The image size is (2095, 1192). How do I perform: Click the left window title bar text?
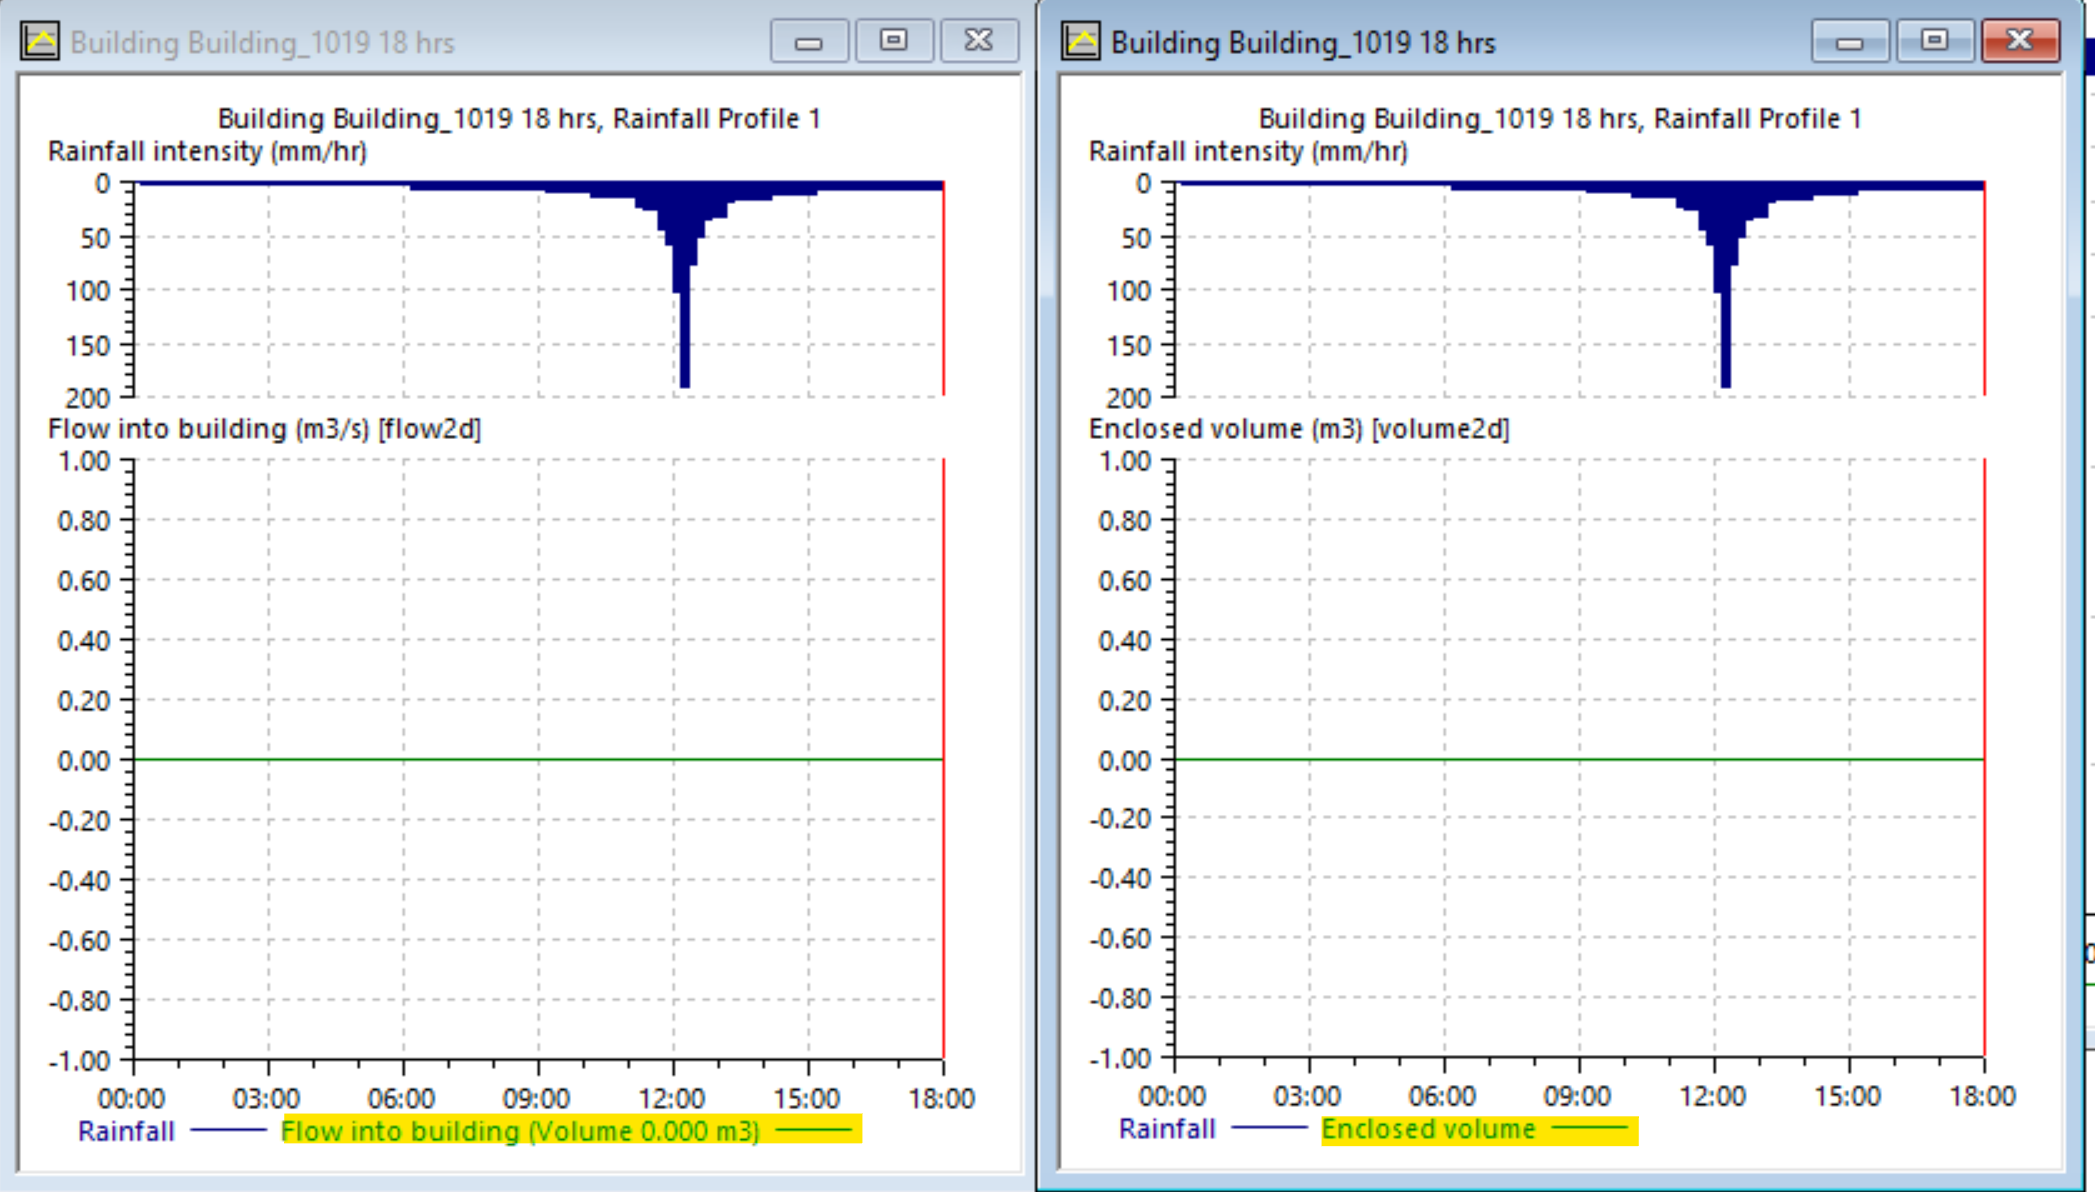262,43
